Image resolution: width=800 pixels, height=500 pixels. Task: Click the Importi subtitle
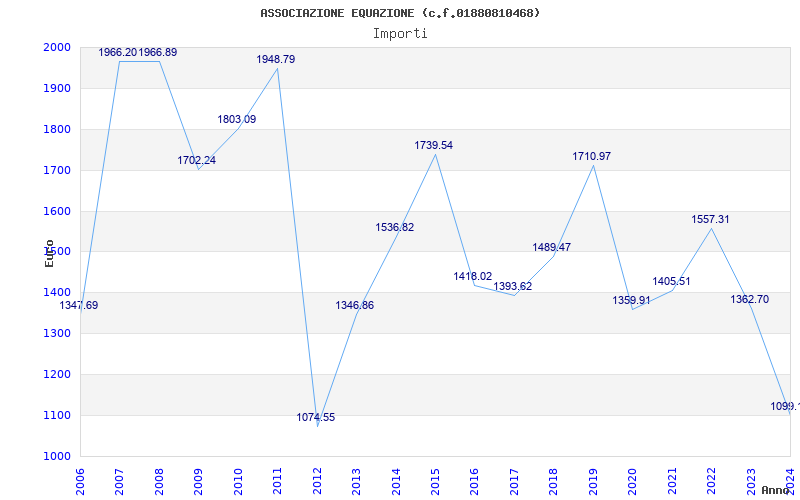click(x=400, y=34)
